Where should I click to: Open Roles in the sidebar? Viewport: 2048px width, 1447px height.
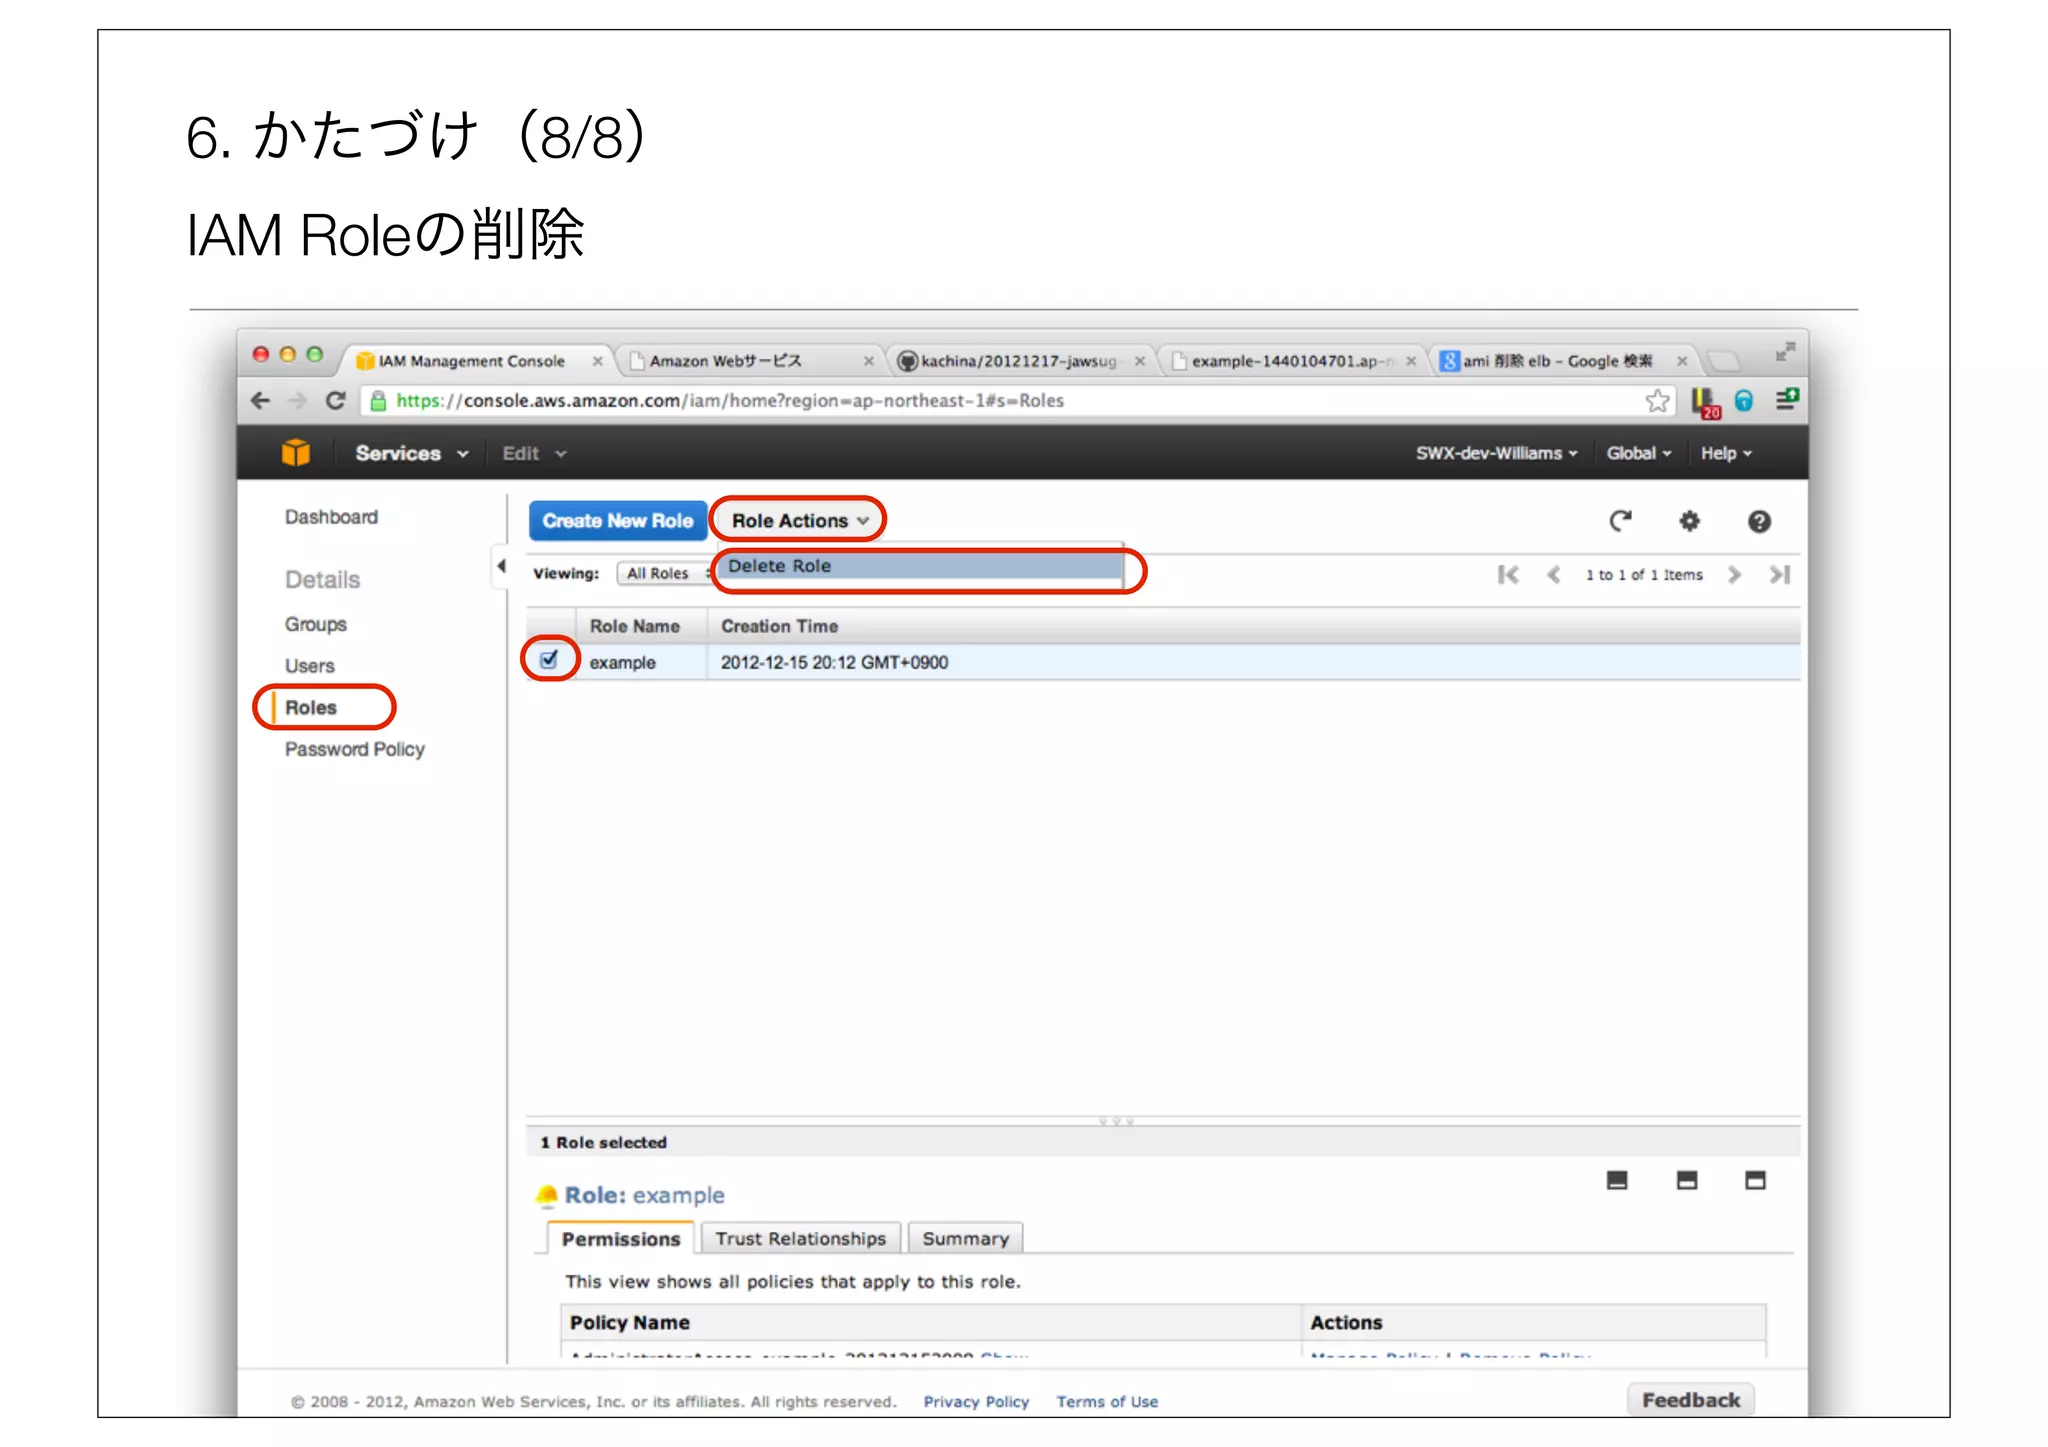click(311, 708)
